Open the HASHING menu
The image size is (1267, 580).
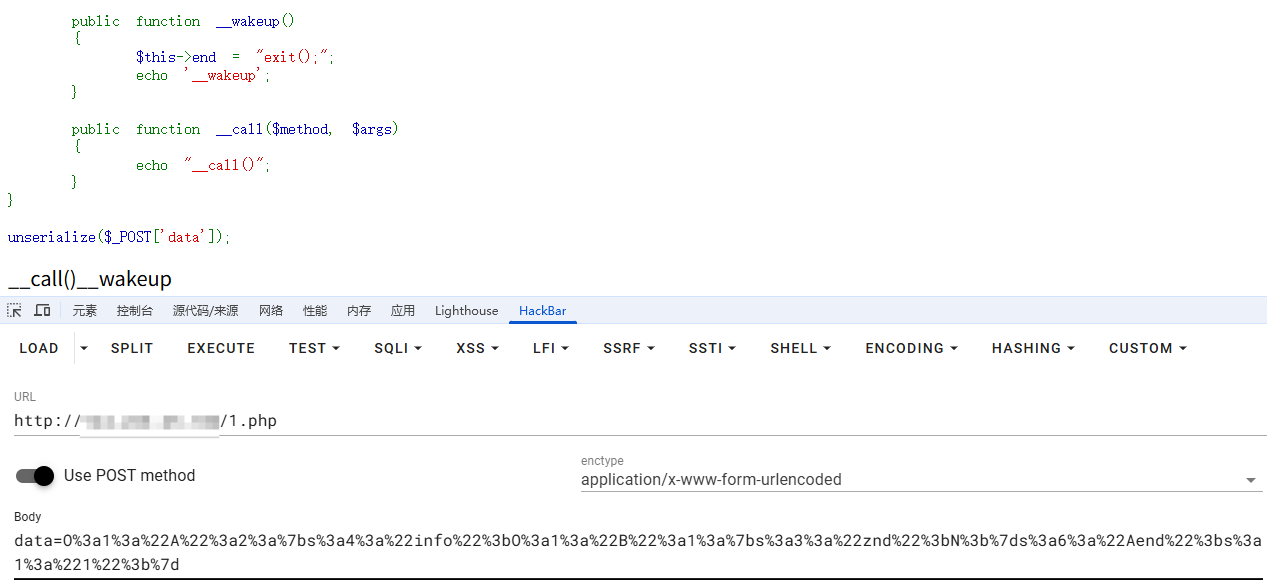[x=1033, y=348]
